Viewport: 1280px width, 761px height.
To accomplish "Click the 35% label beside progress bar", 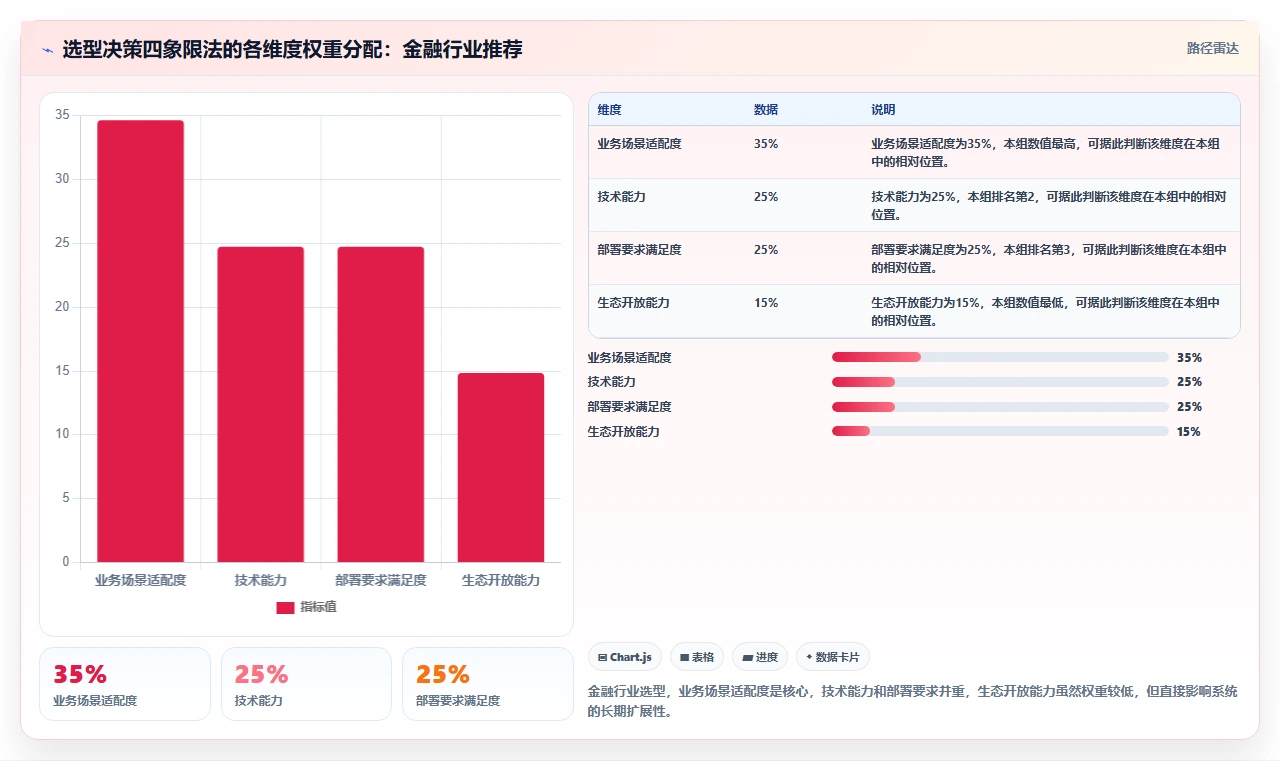I will (x=1189, y=357).
